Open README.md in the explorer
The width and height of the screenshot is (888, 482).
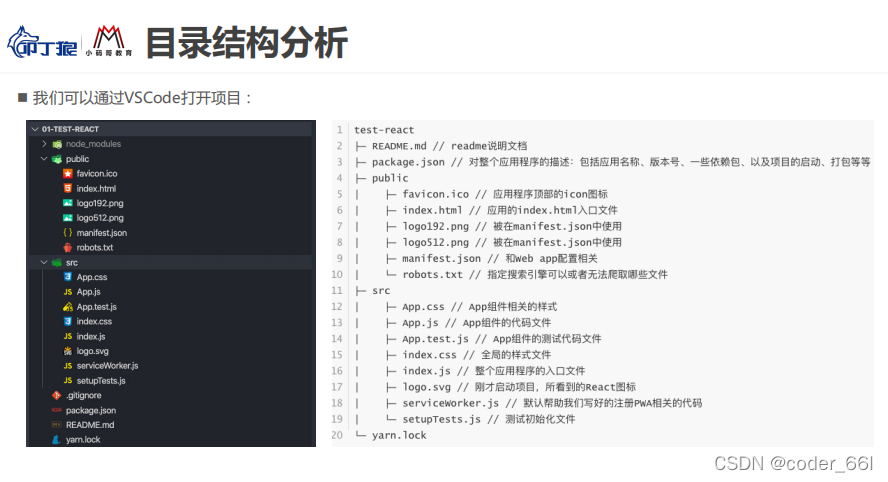click(x=90, y=425)
